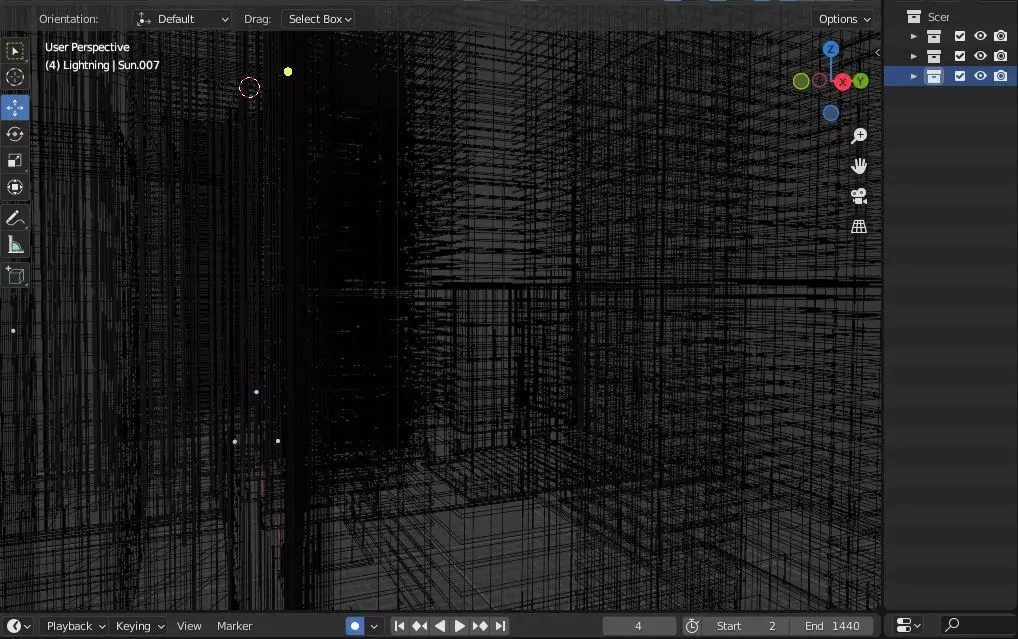Toggle auto keying record button
The image size is (1018, 639).
pyautogui.click(x=354, y=626)
